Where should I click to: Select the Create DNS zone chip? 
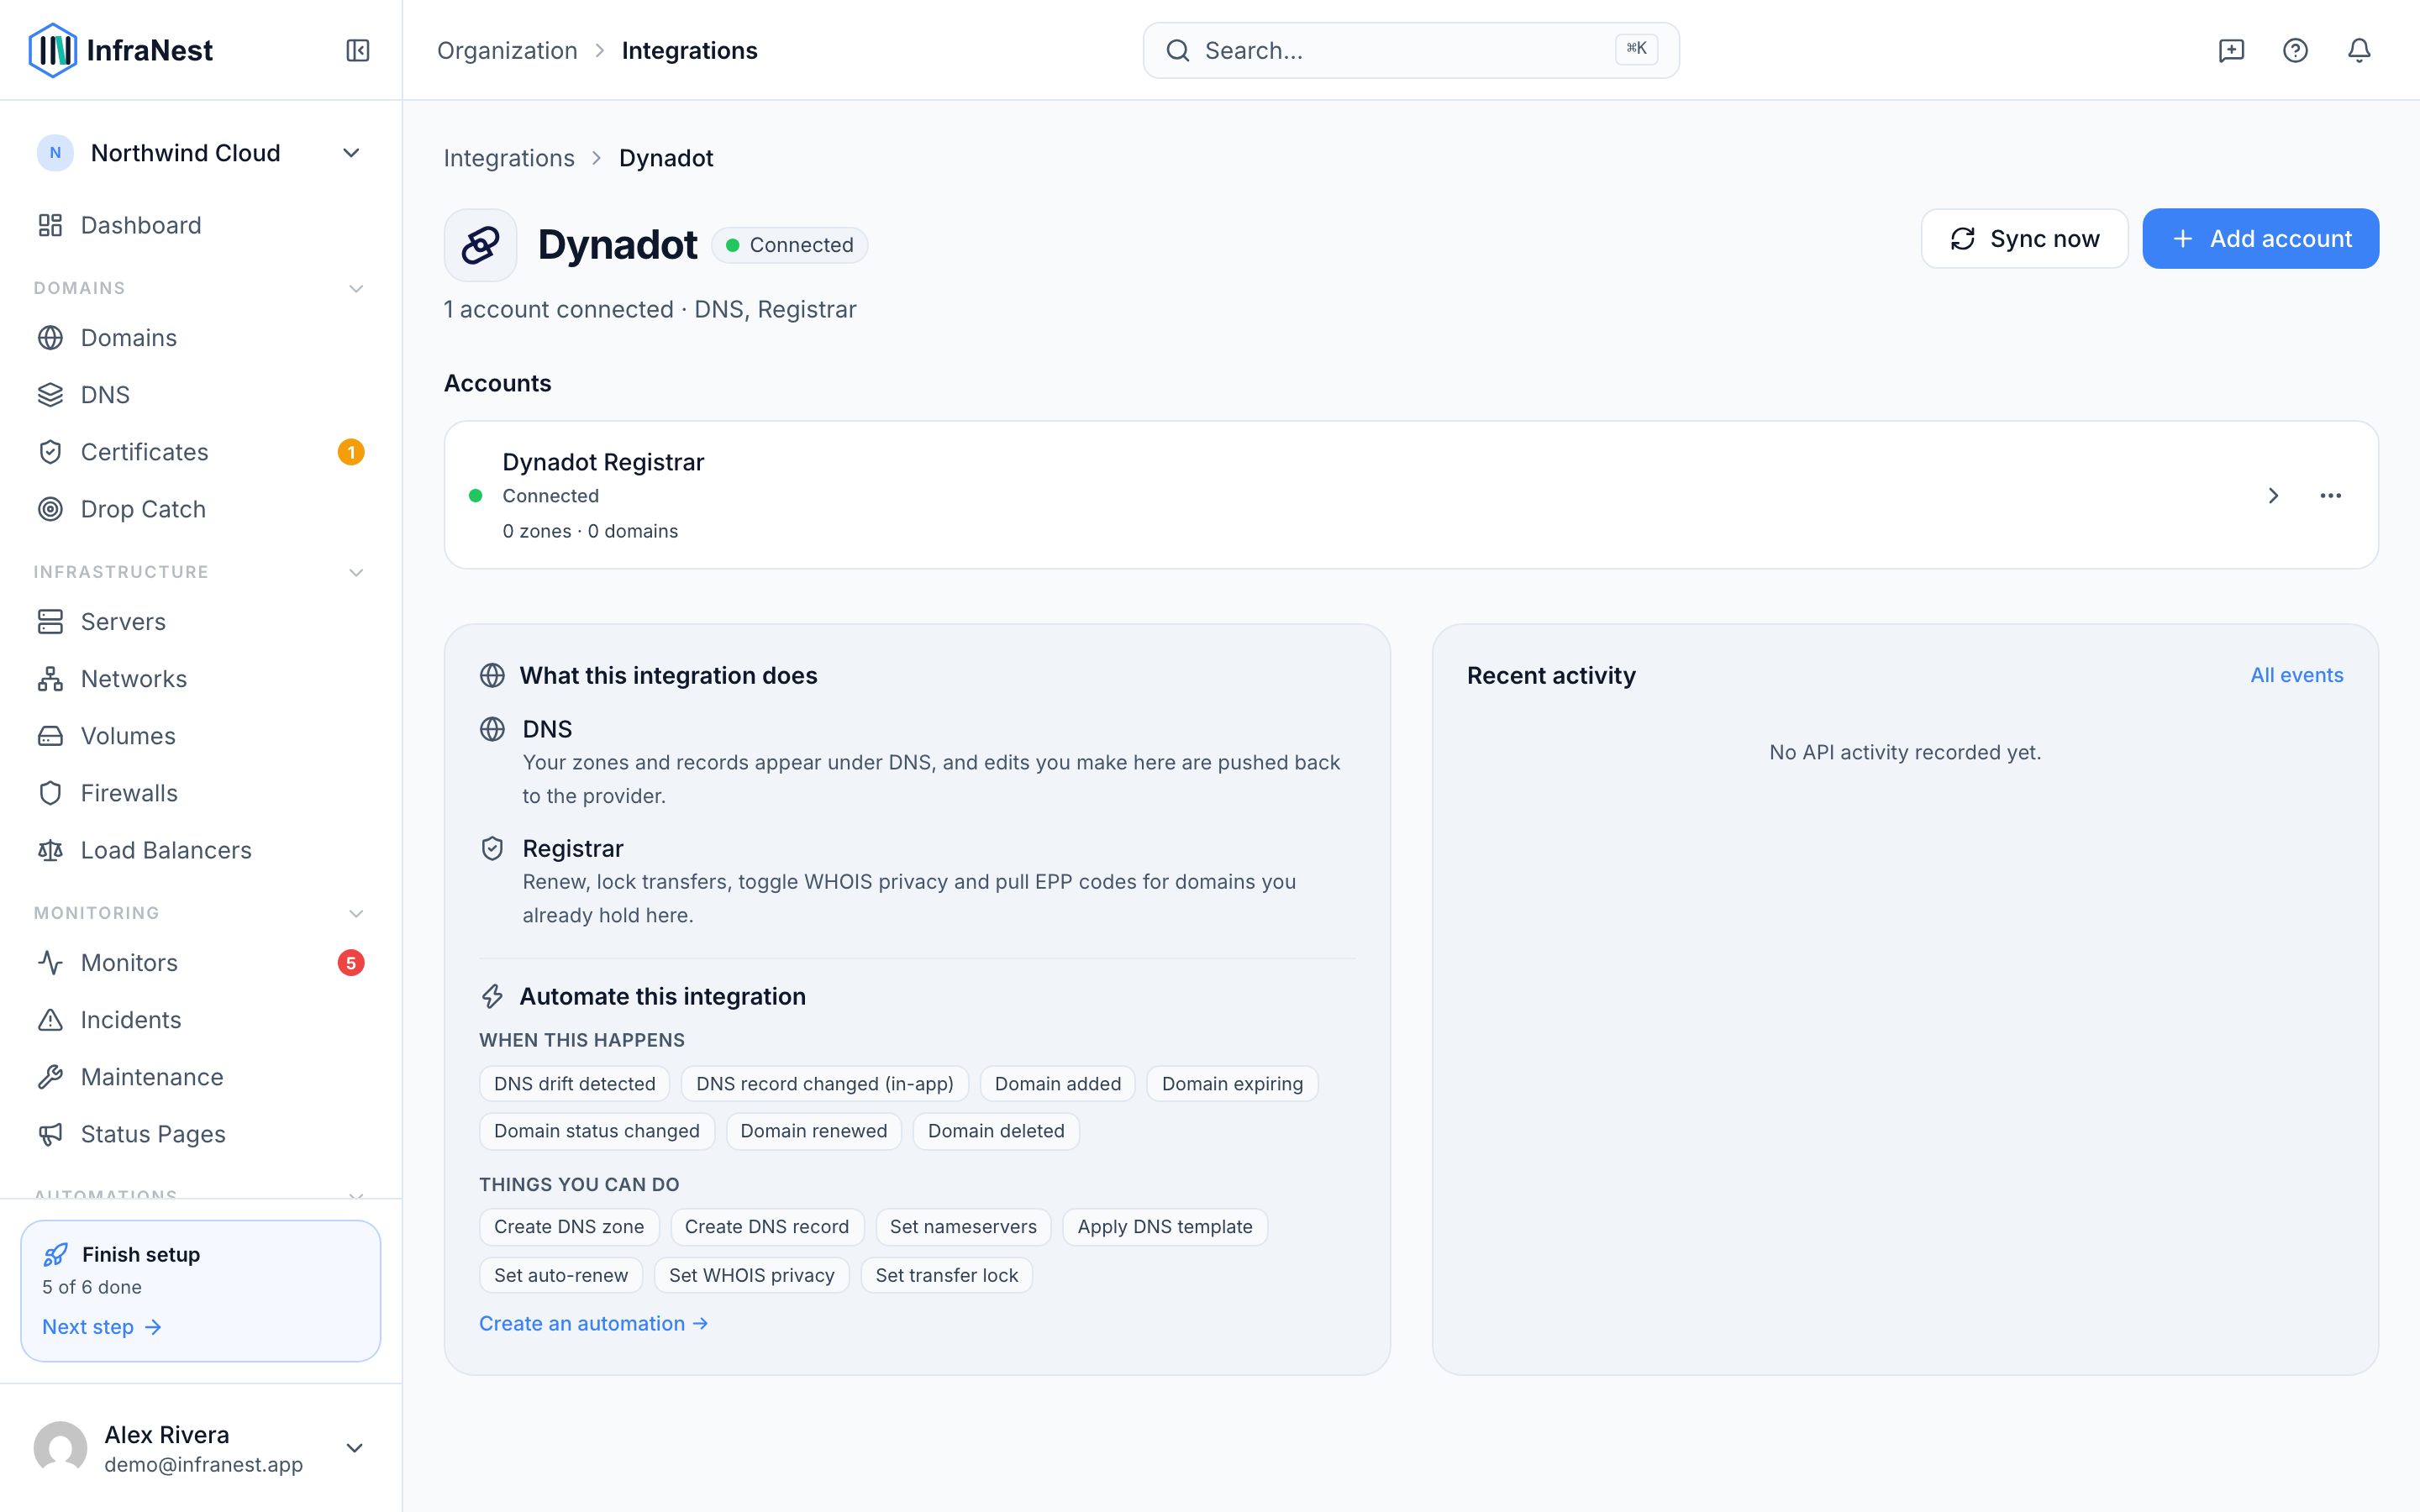click(569, 1227)
